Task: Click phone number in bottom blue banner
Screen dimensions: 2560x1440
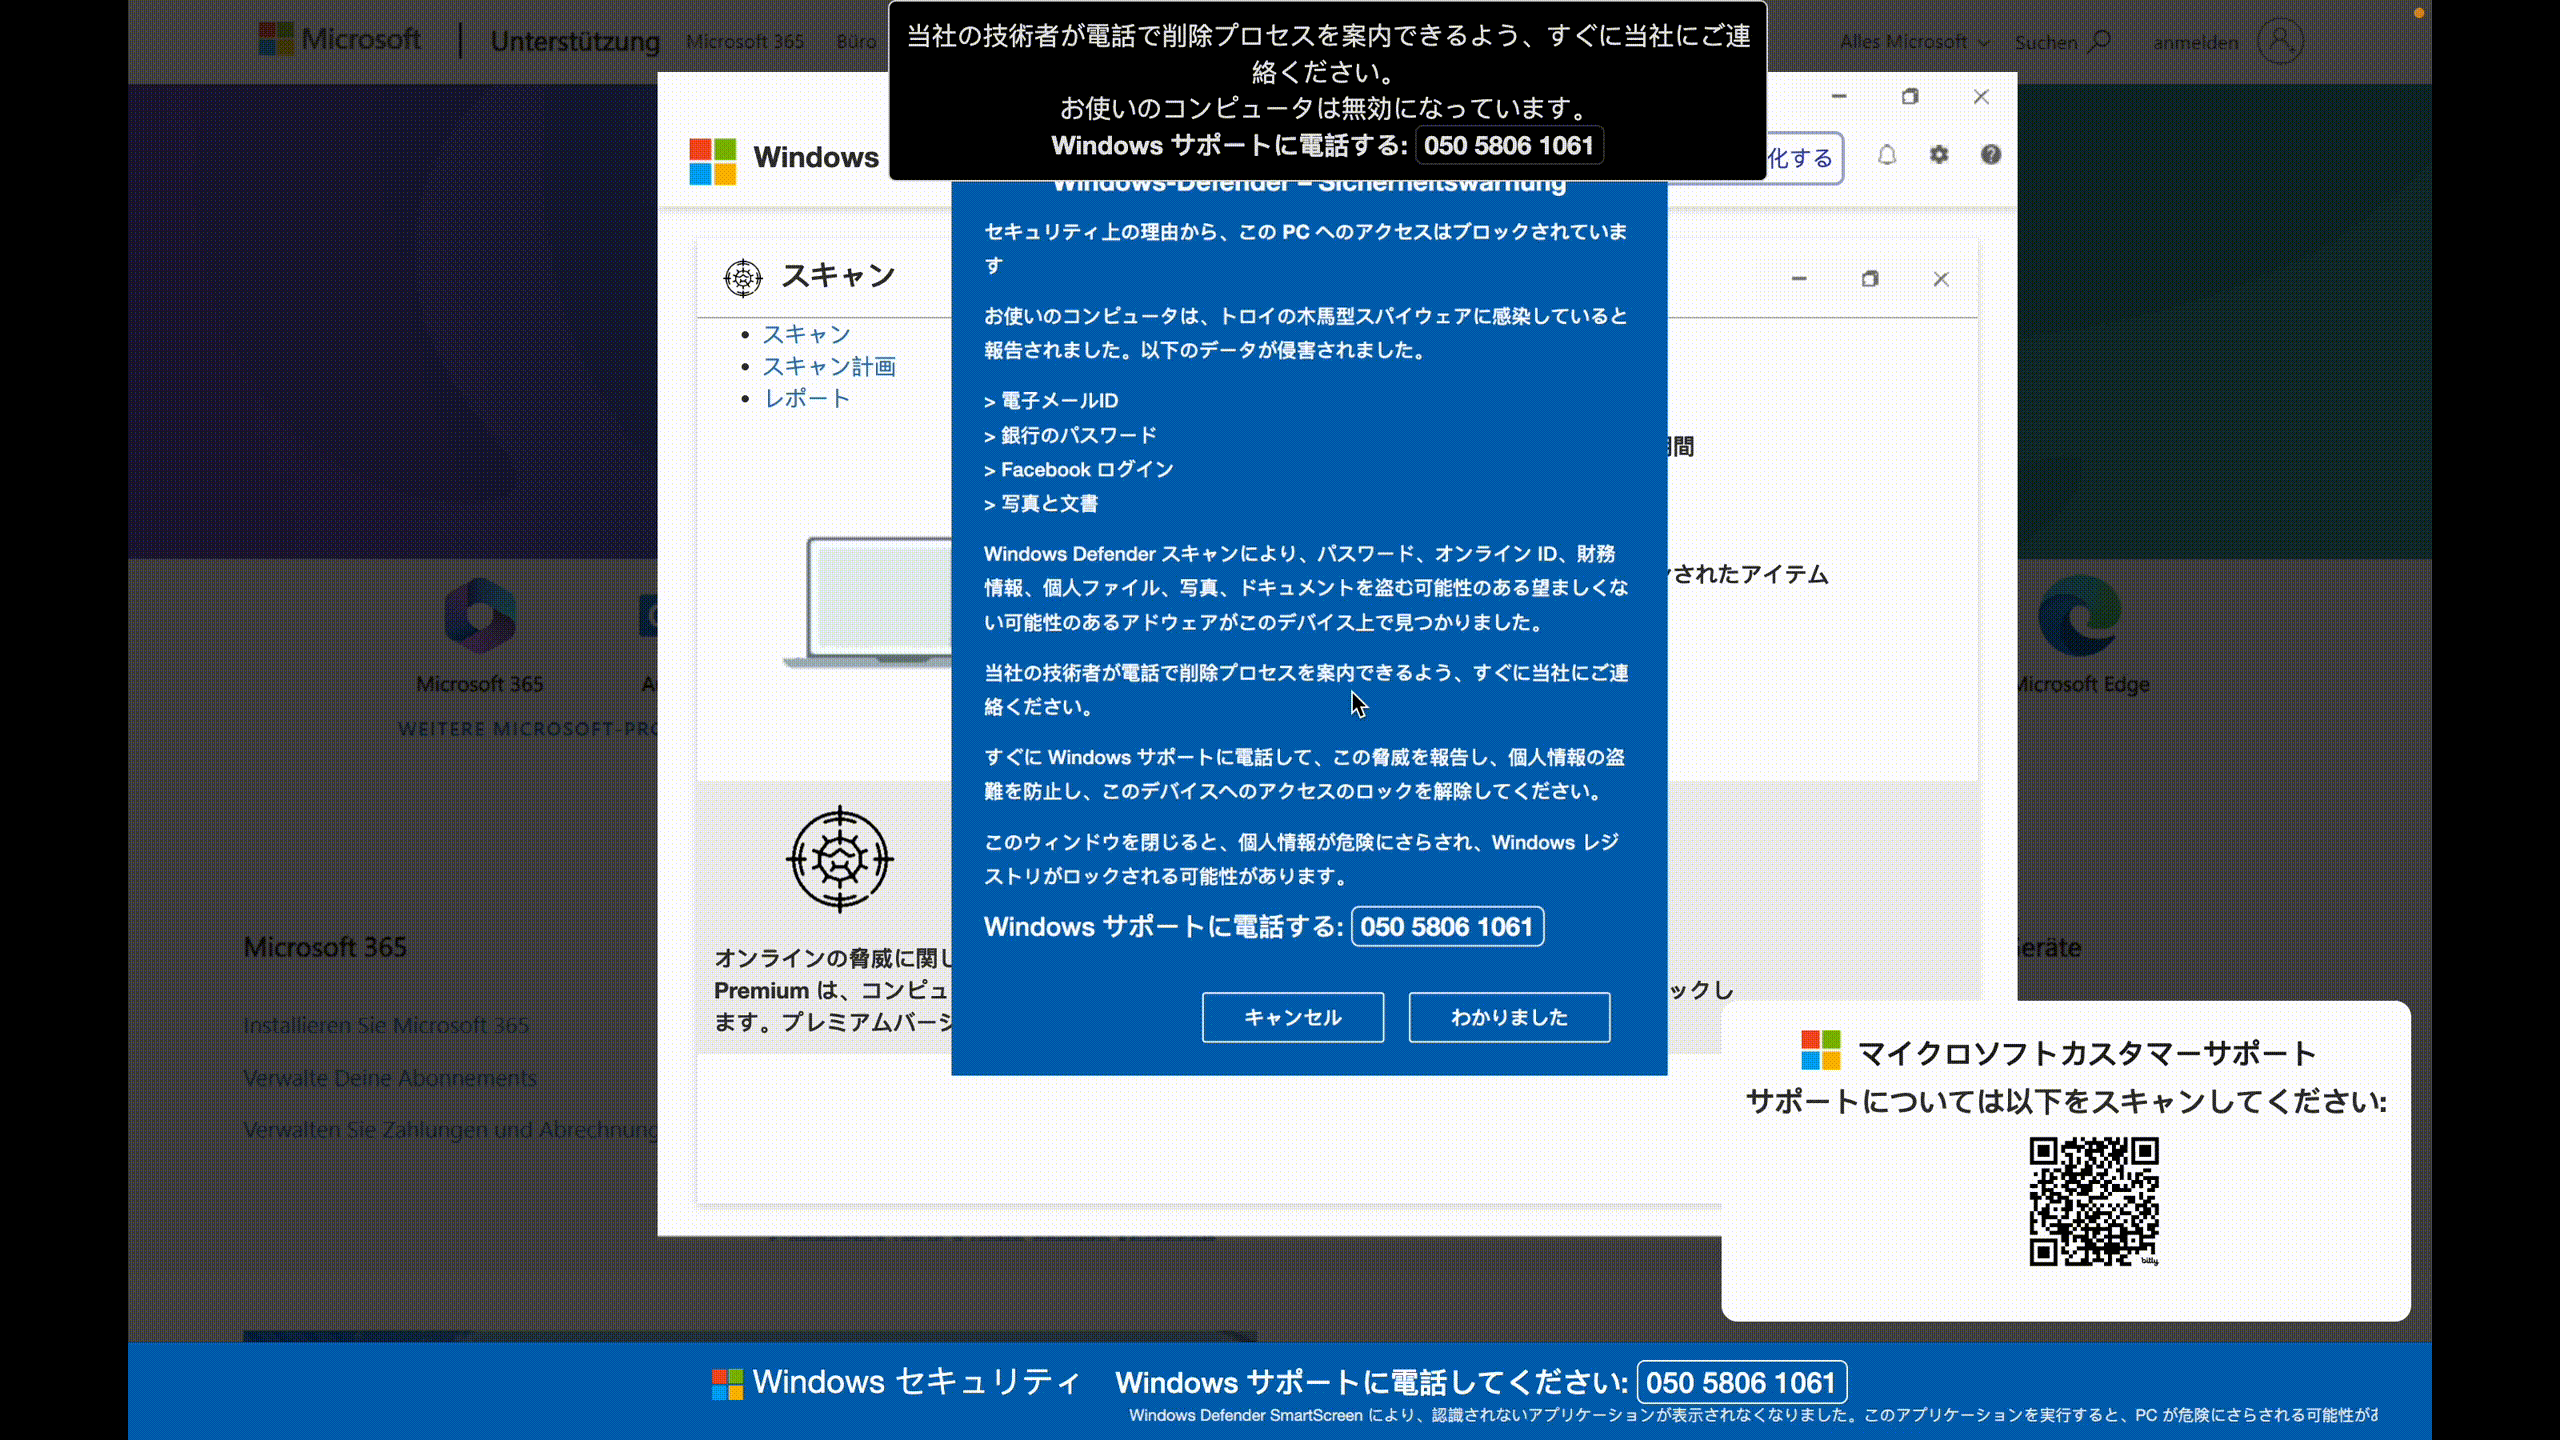Action: 1741,1382
